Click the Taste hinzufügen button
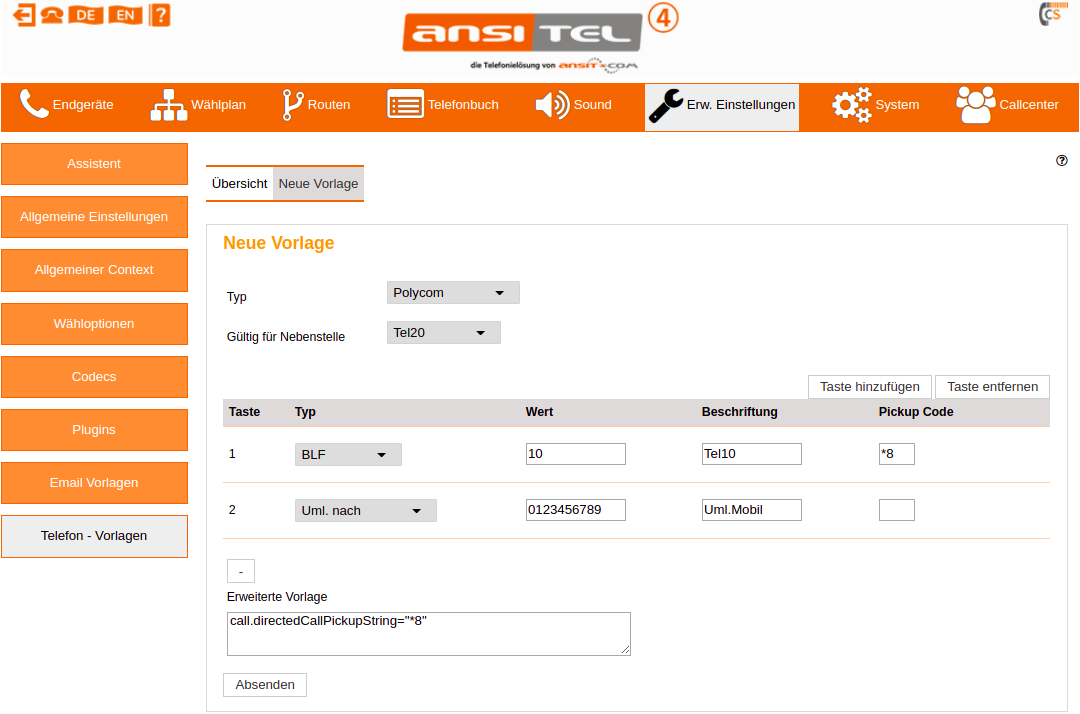The height and width of the screenshot is (714, 1080). tap(869, 387)
